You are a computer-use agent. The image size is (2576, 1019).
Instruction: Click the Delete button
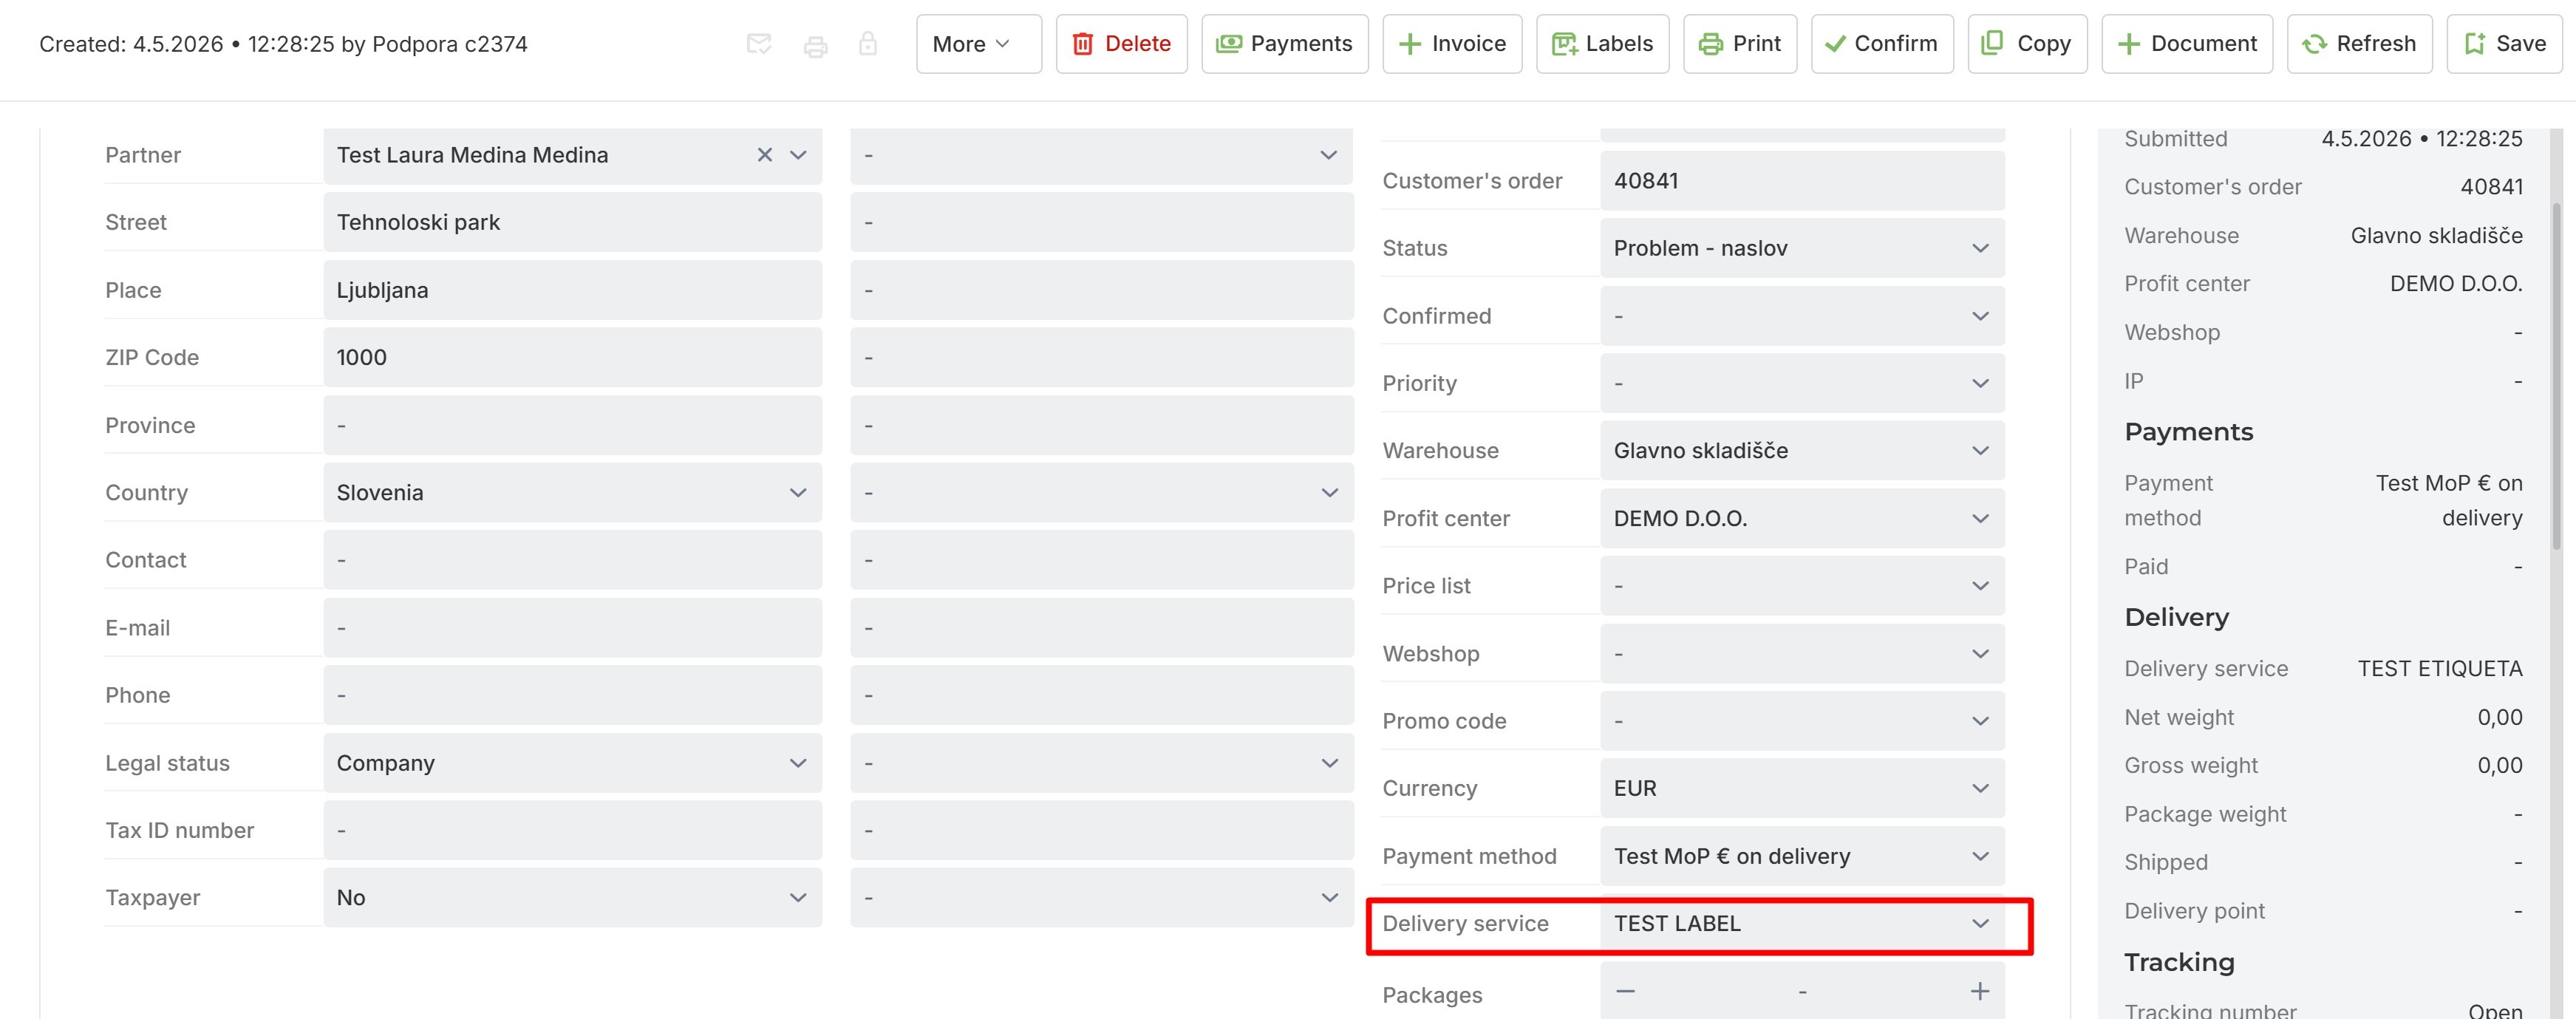[x=1121, y=44]
